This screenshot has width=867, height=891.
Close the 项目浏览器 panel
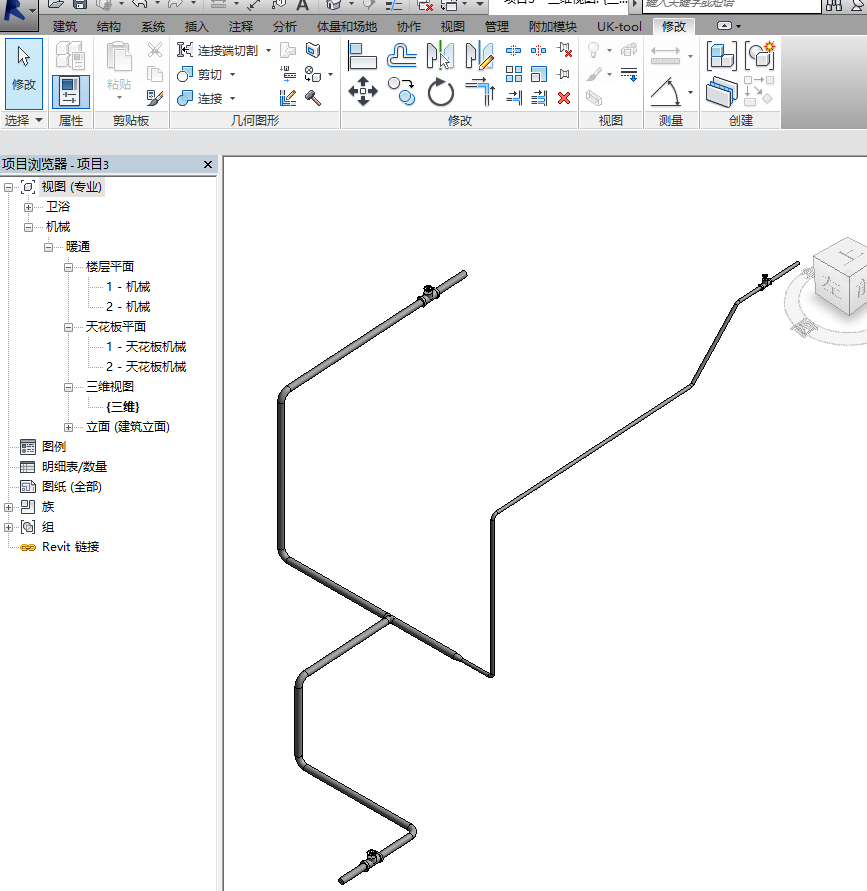click(x=208, y=165)
